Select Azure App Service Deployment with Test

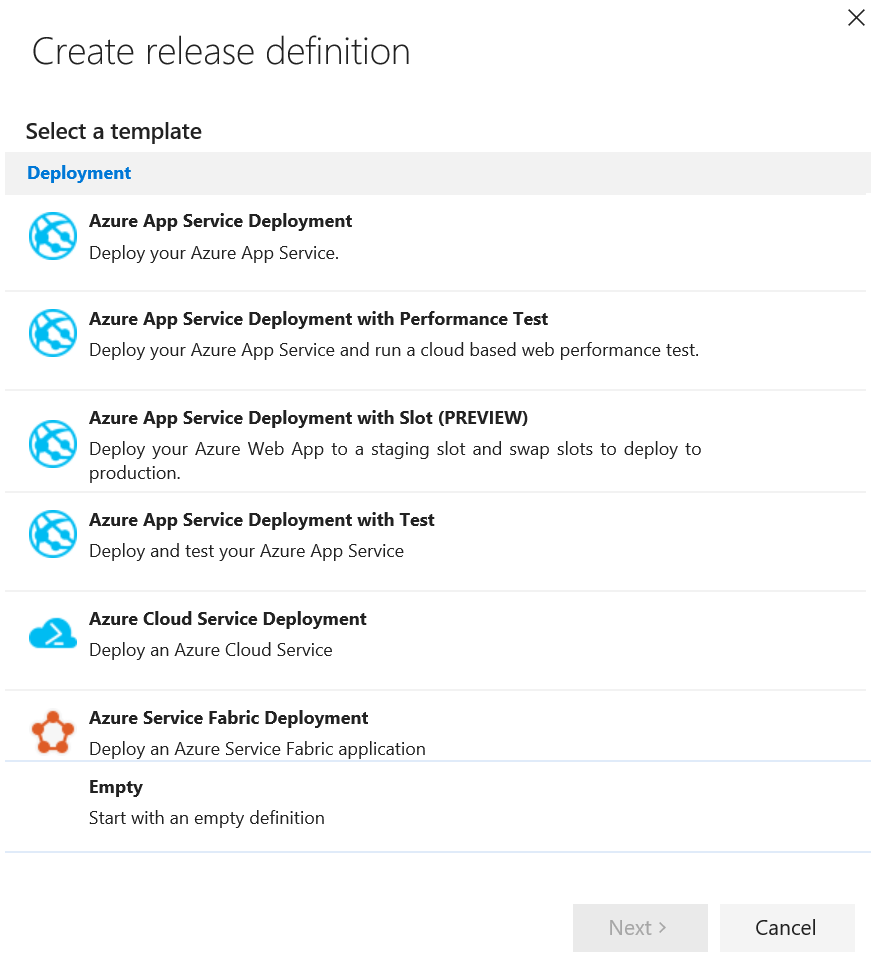[262, 520]
